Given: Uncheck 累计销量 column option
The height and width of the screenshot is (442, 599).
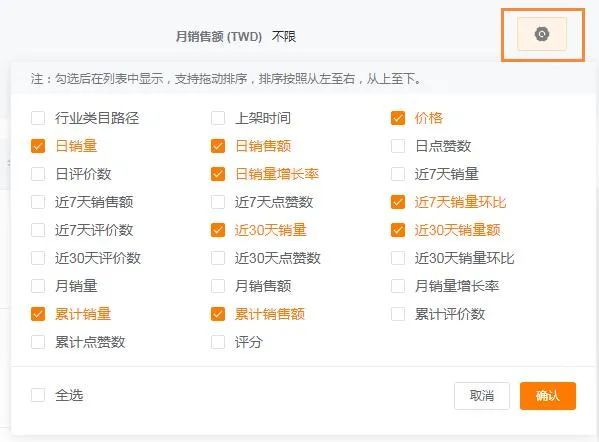Looking at the screenshot, I should click(x=38, y=314).
